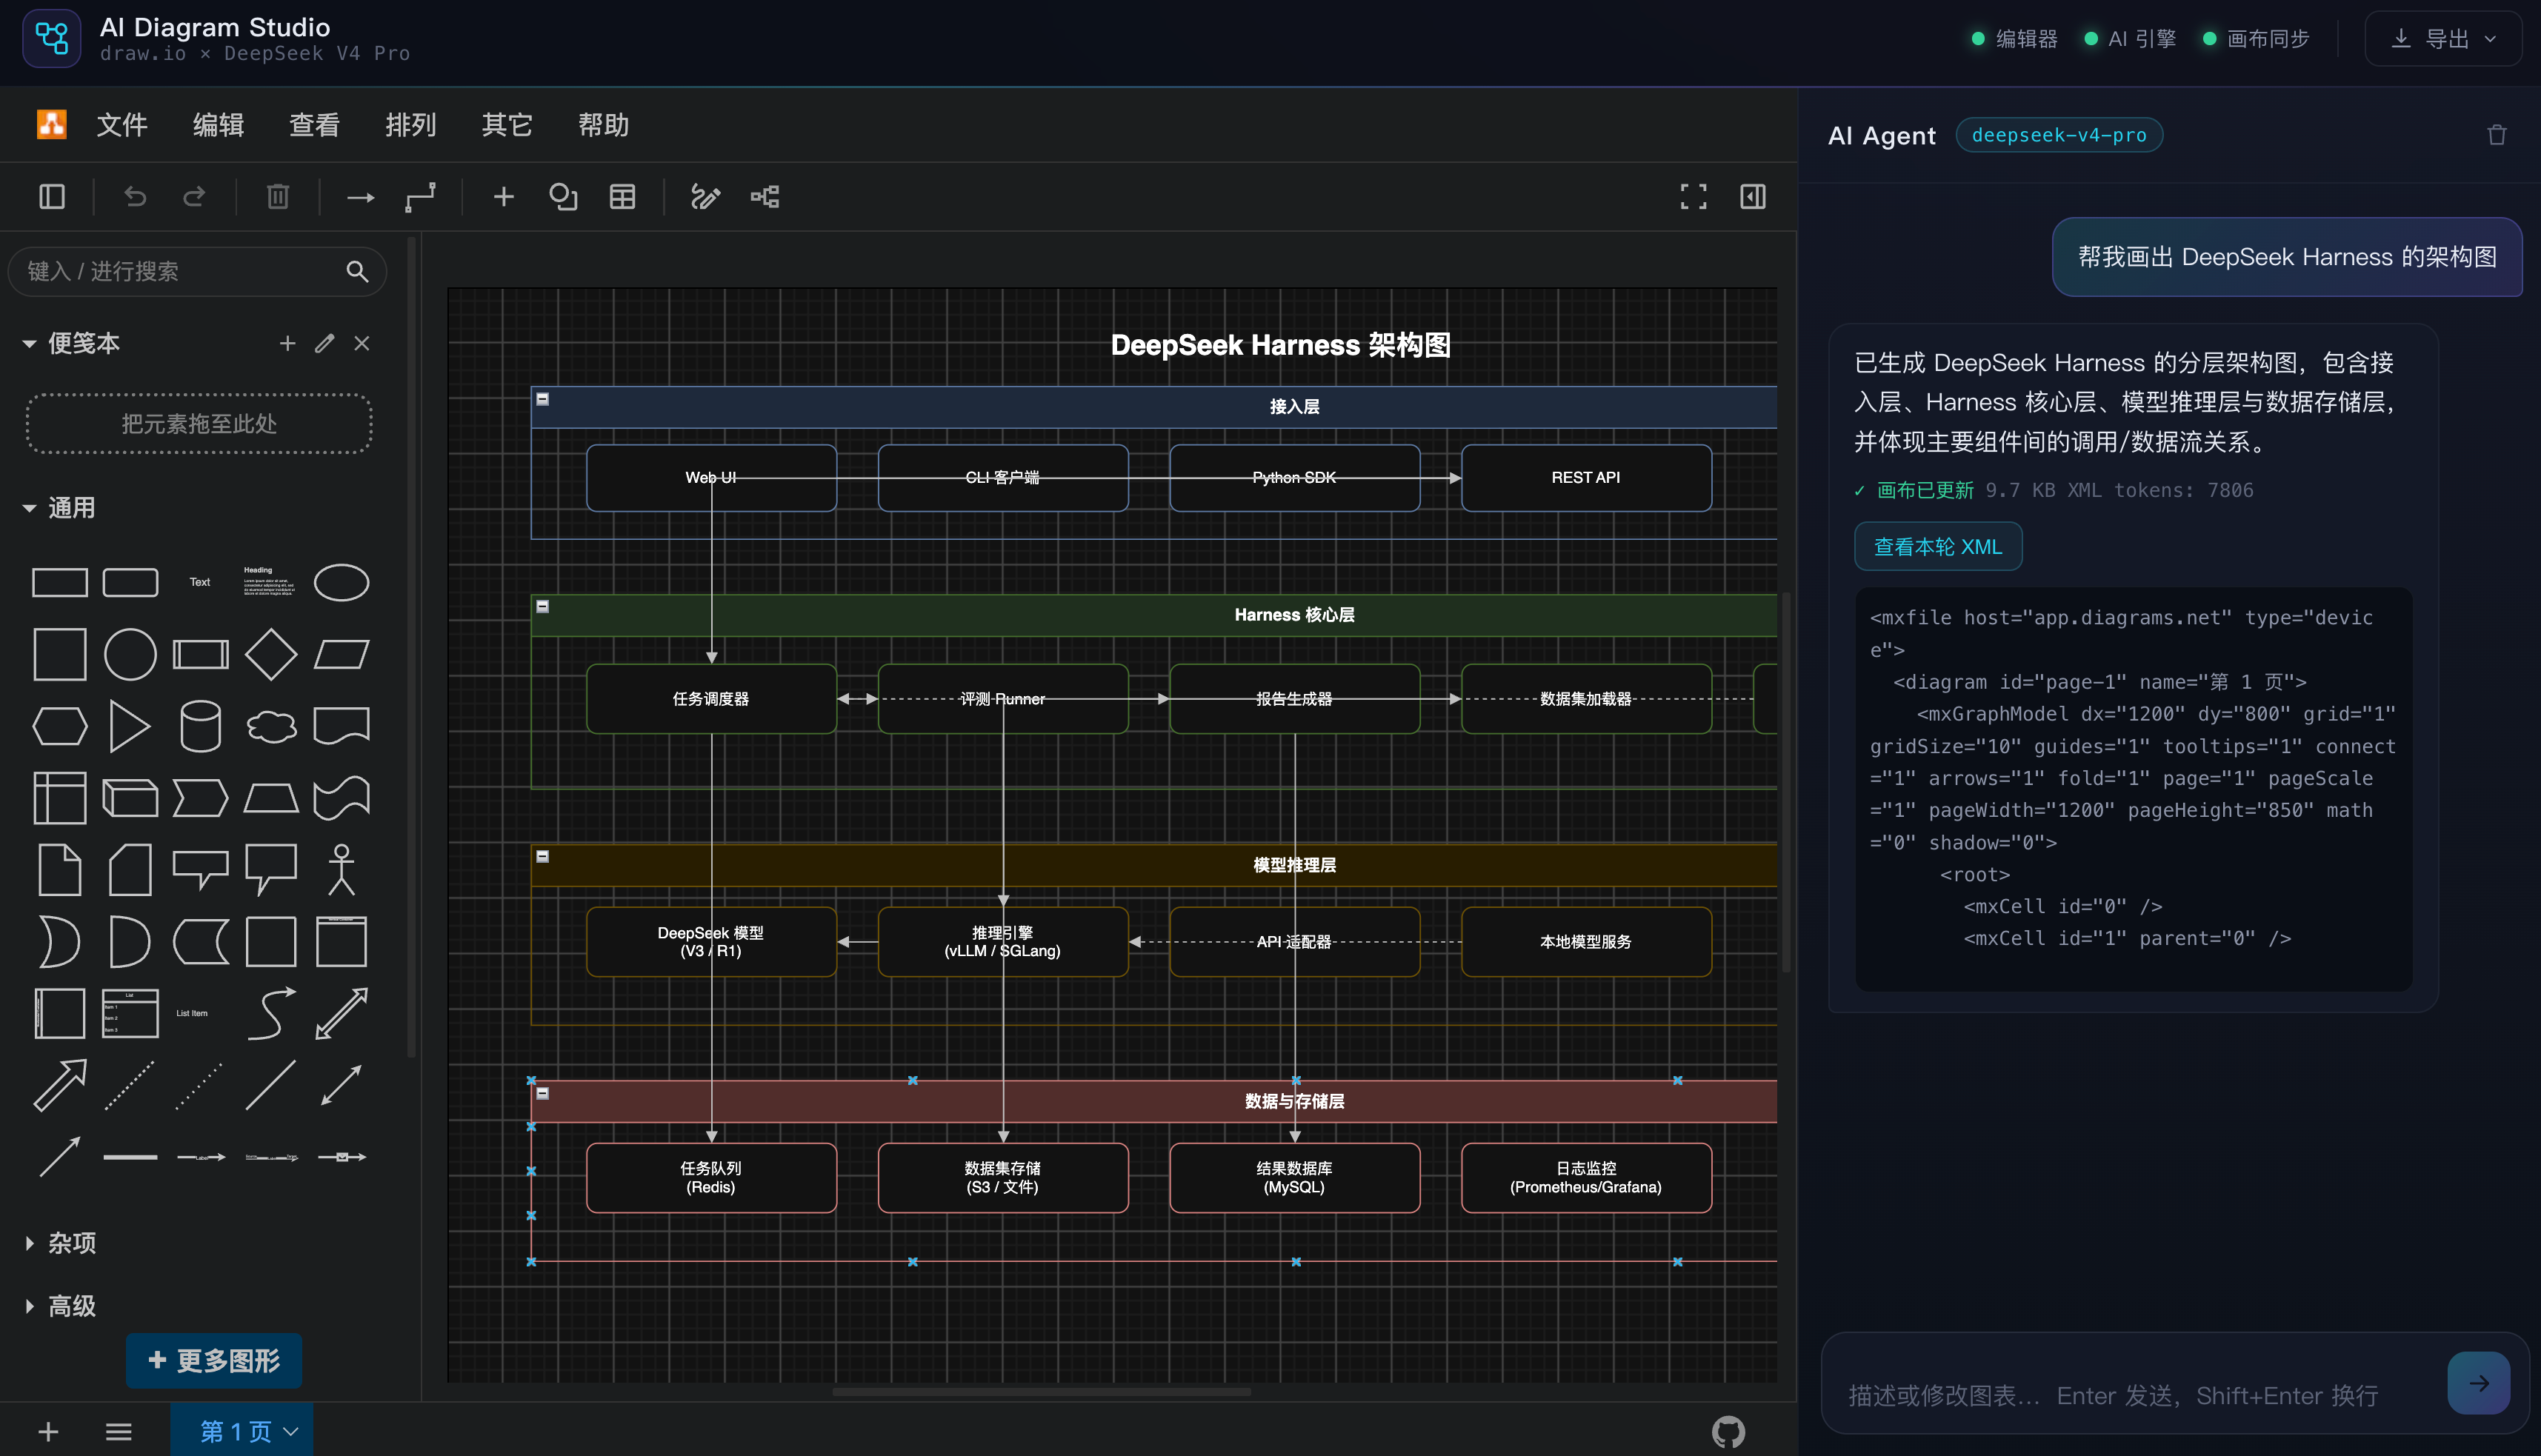Click the plus insert toolbar icon
The width and height of the screenshot is (2541, 1456).
504,197
